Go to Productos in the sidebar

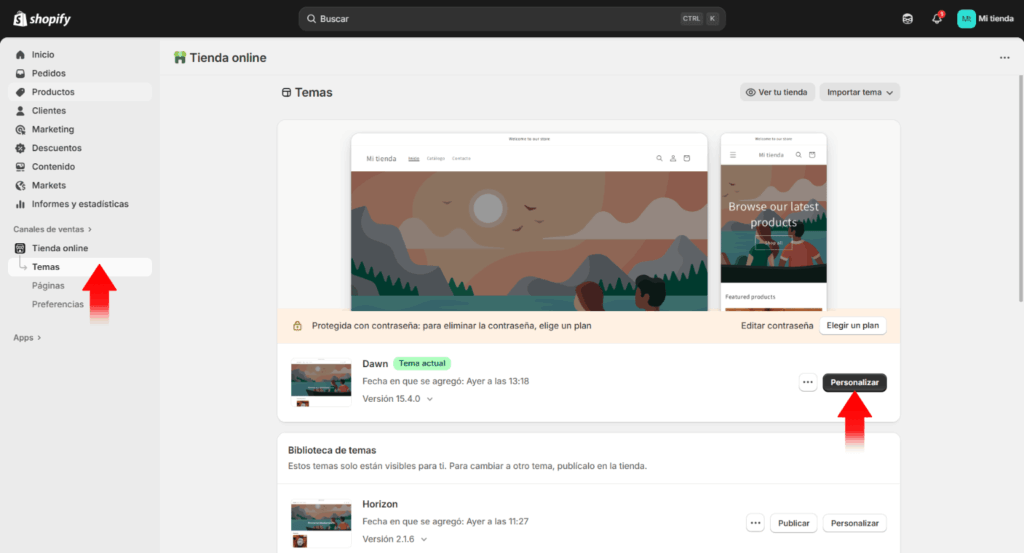(53, 92)
